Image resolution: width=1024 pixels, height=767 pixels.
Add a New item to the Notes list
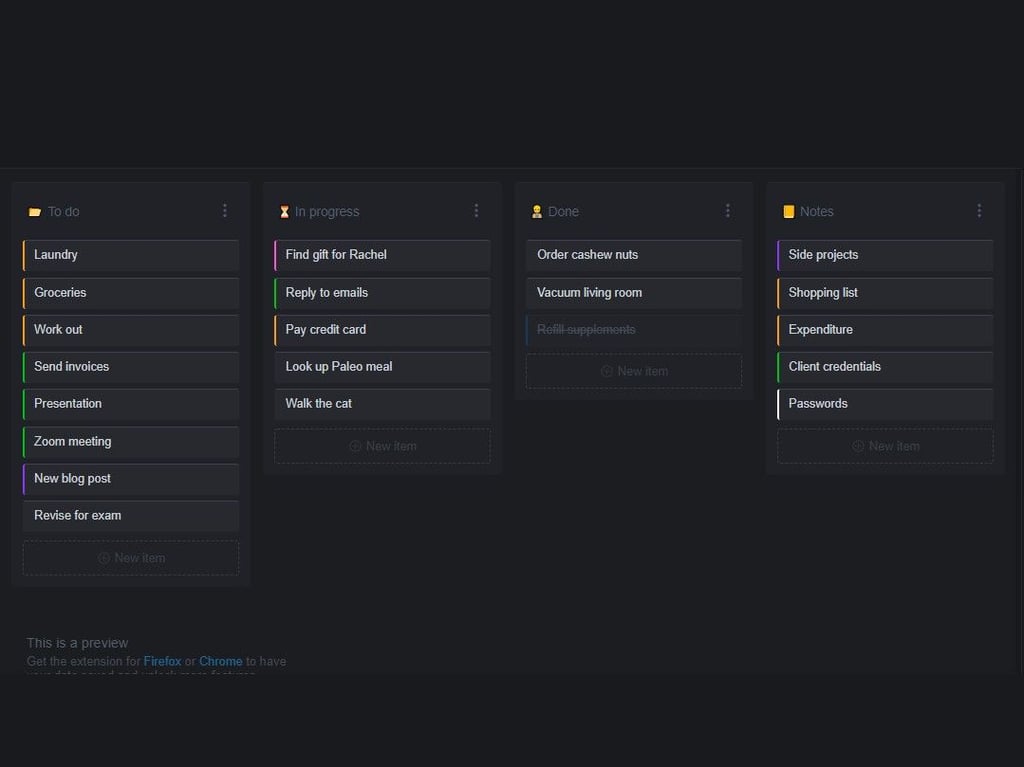886,446
